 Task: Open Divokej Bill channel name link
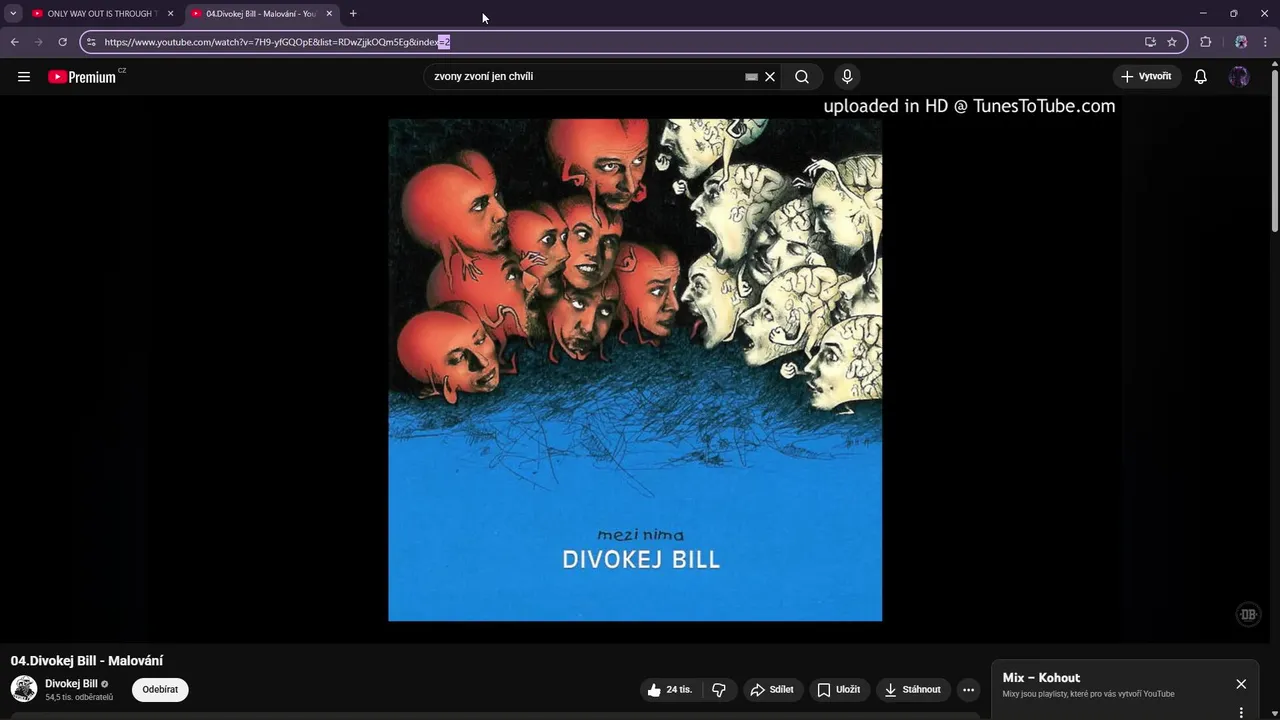coord(71,684)
